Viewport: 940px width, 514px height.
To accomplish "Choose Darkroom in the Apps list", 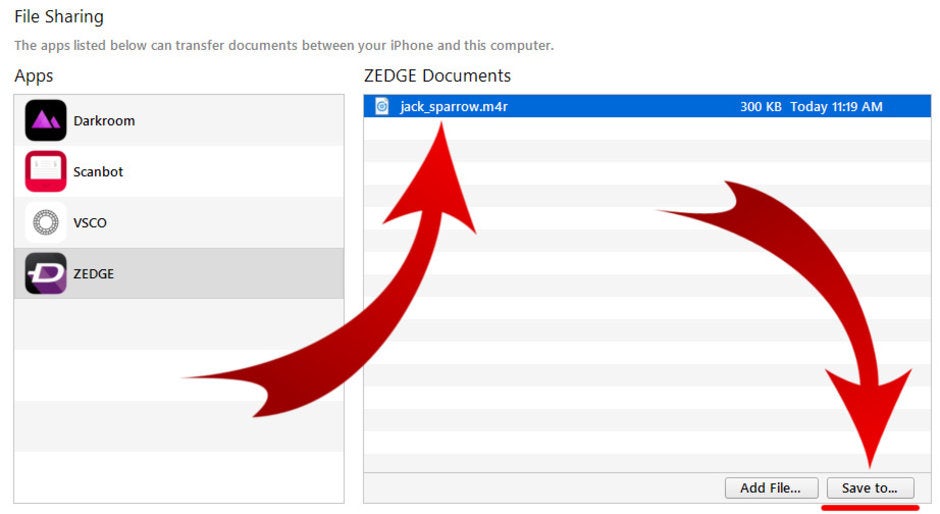I will (179, 120).
